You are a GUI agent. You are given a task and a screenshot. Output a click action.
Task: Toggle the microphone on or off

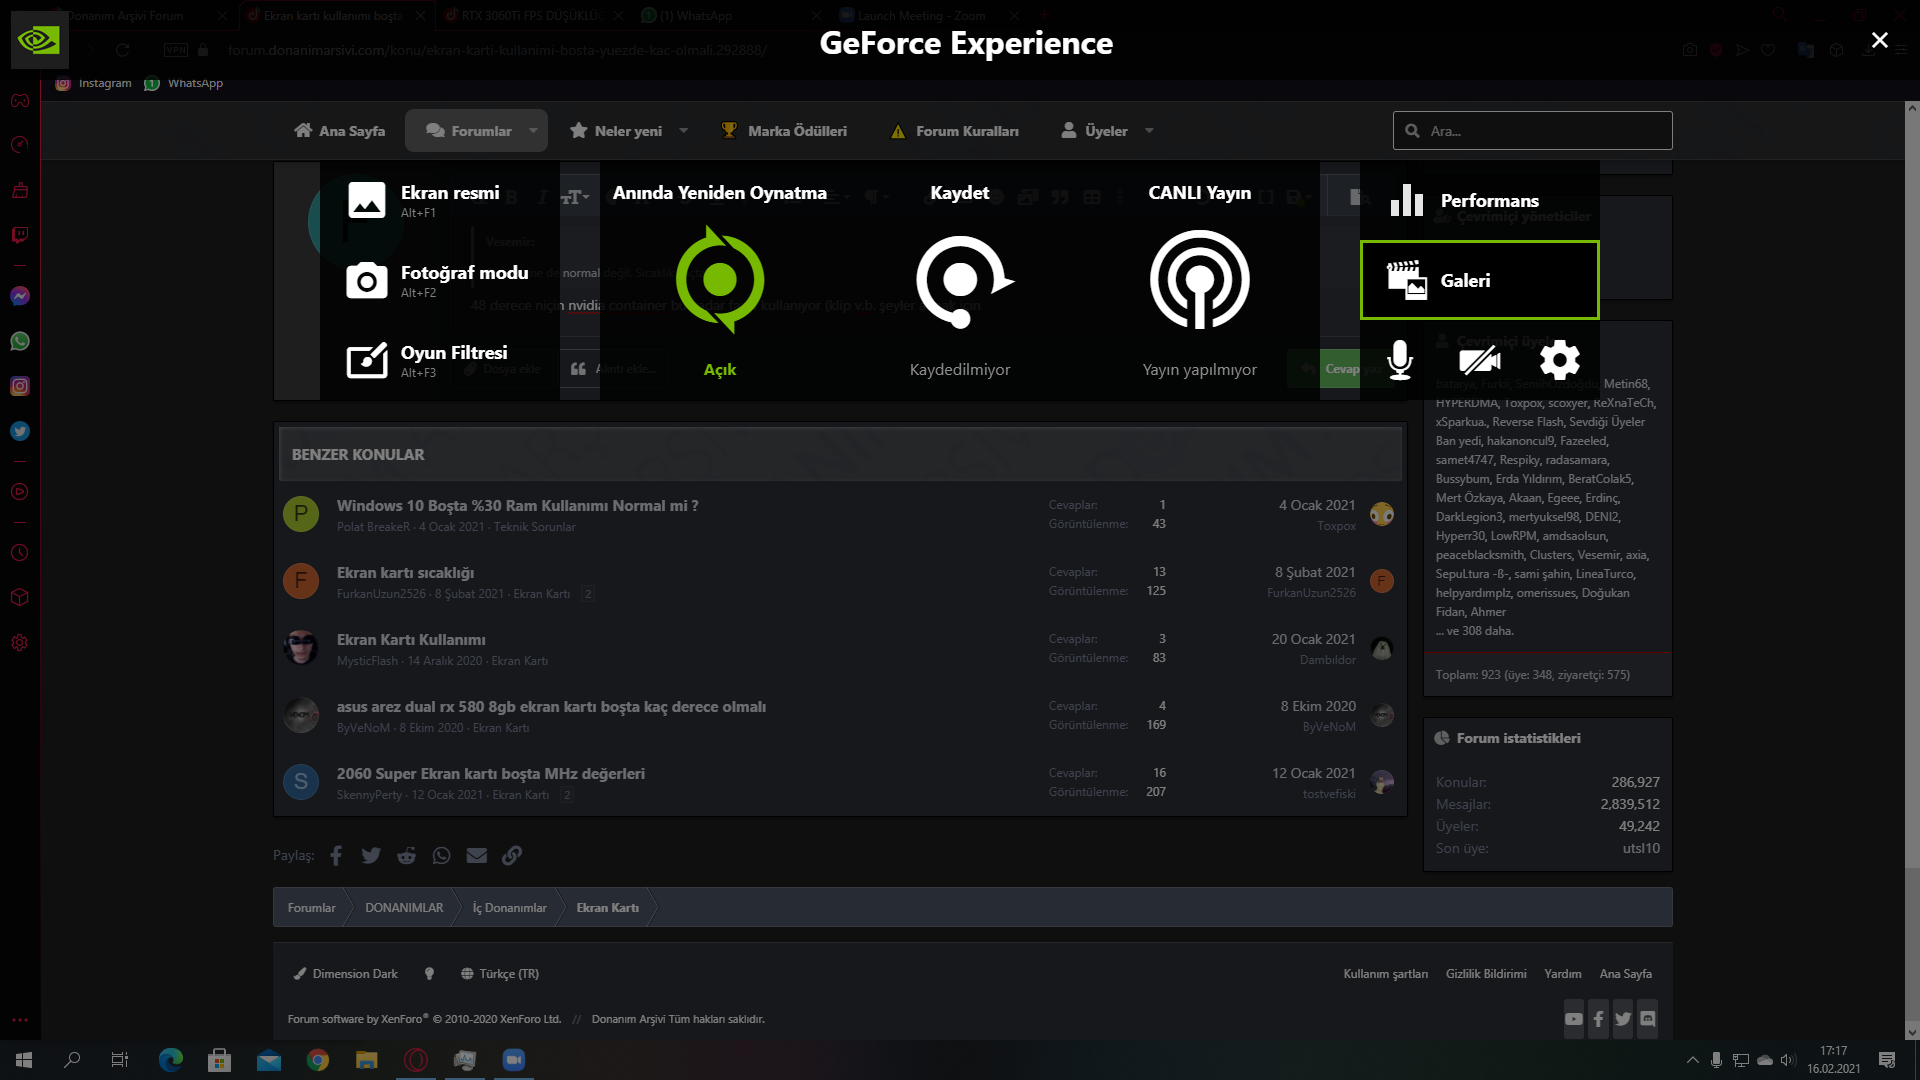coord(1400,360)
